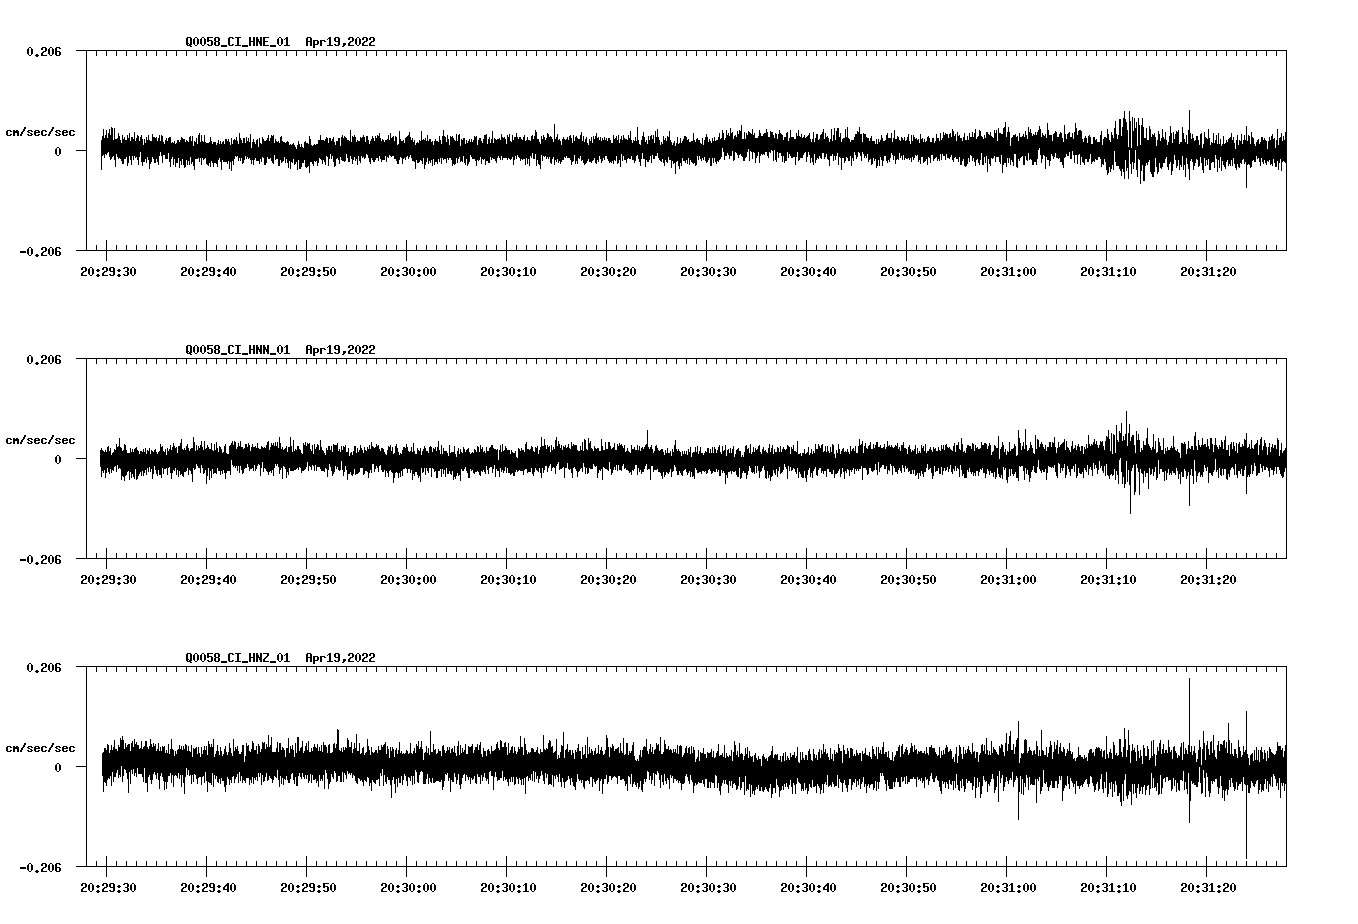1358x924 pixels.
Task: Click the -0.206 lower limit on HNE plot
Action: 40,252
